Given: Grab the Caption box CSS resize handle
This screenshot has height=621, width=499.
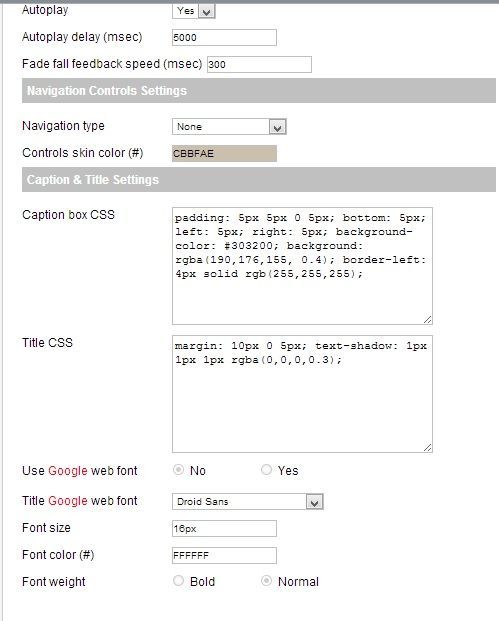Looking at the screenshot, I should tap(427, 320).
